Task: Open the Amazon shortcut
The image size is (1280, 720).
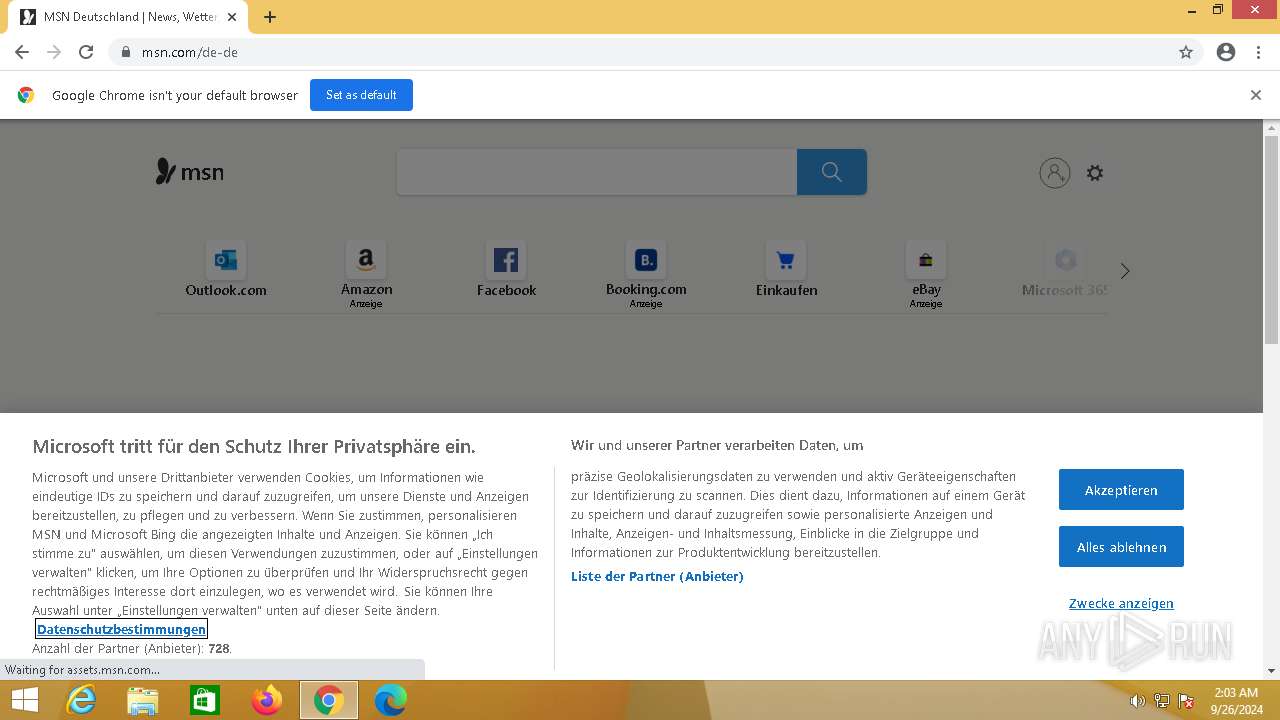Action: [366, 273]
